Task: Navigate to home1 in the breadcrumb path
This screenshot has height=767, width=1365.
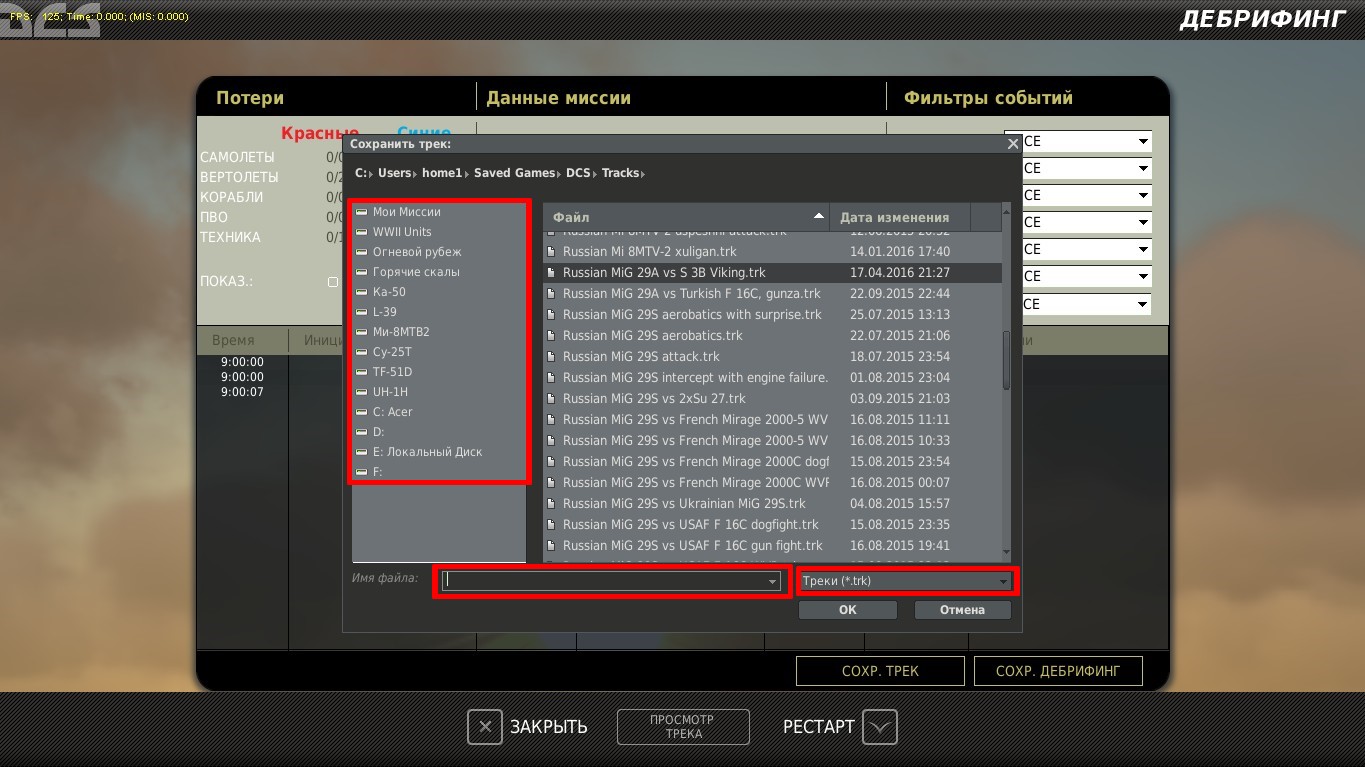Action: tap(442, 173)
